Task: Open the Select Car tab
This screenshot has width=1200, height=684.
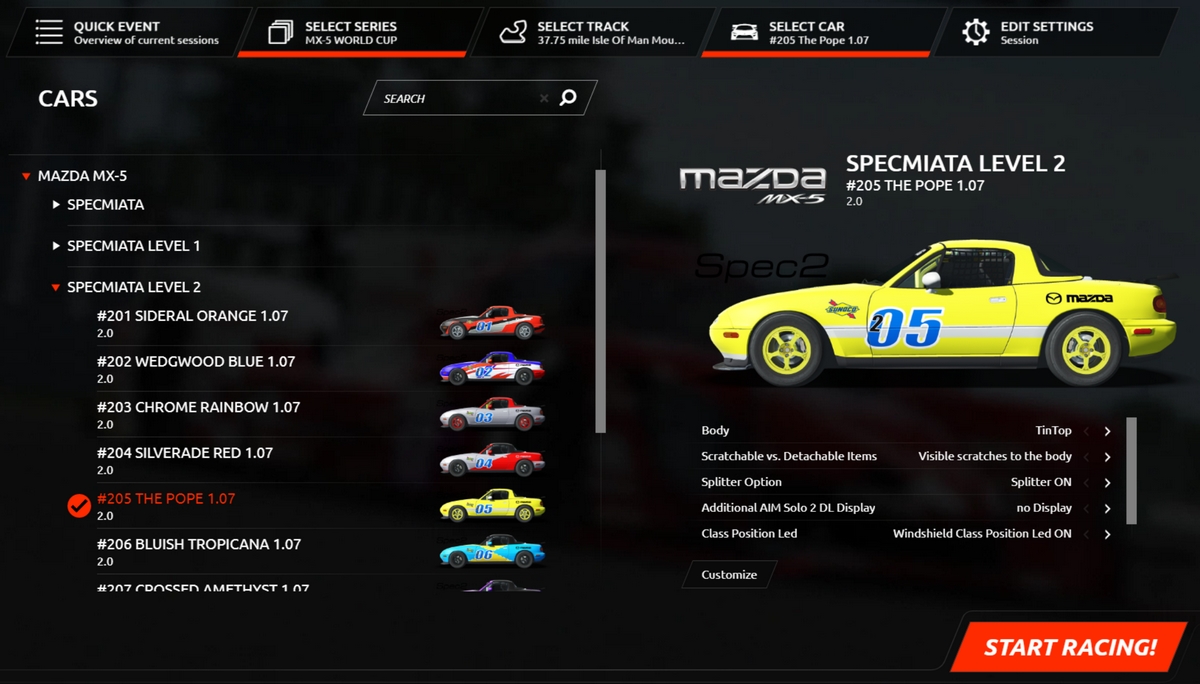Action: click(824, 33)
